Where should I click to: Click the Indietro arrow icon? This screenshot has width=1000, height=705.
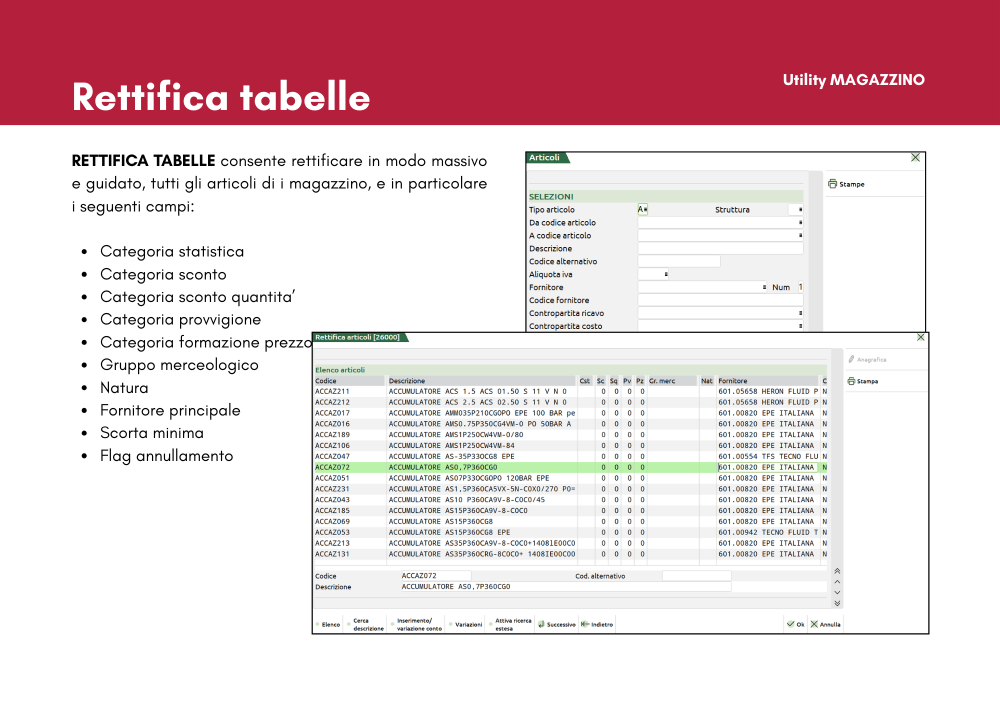(x=585, y=624)
